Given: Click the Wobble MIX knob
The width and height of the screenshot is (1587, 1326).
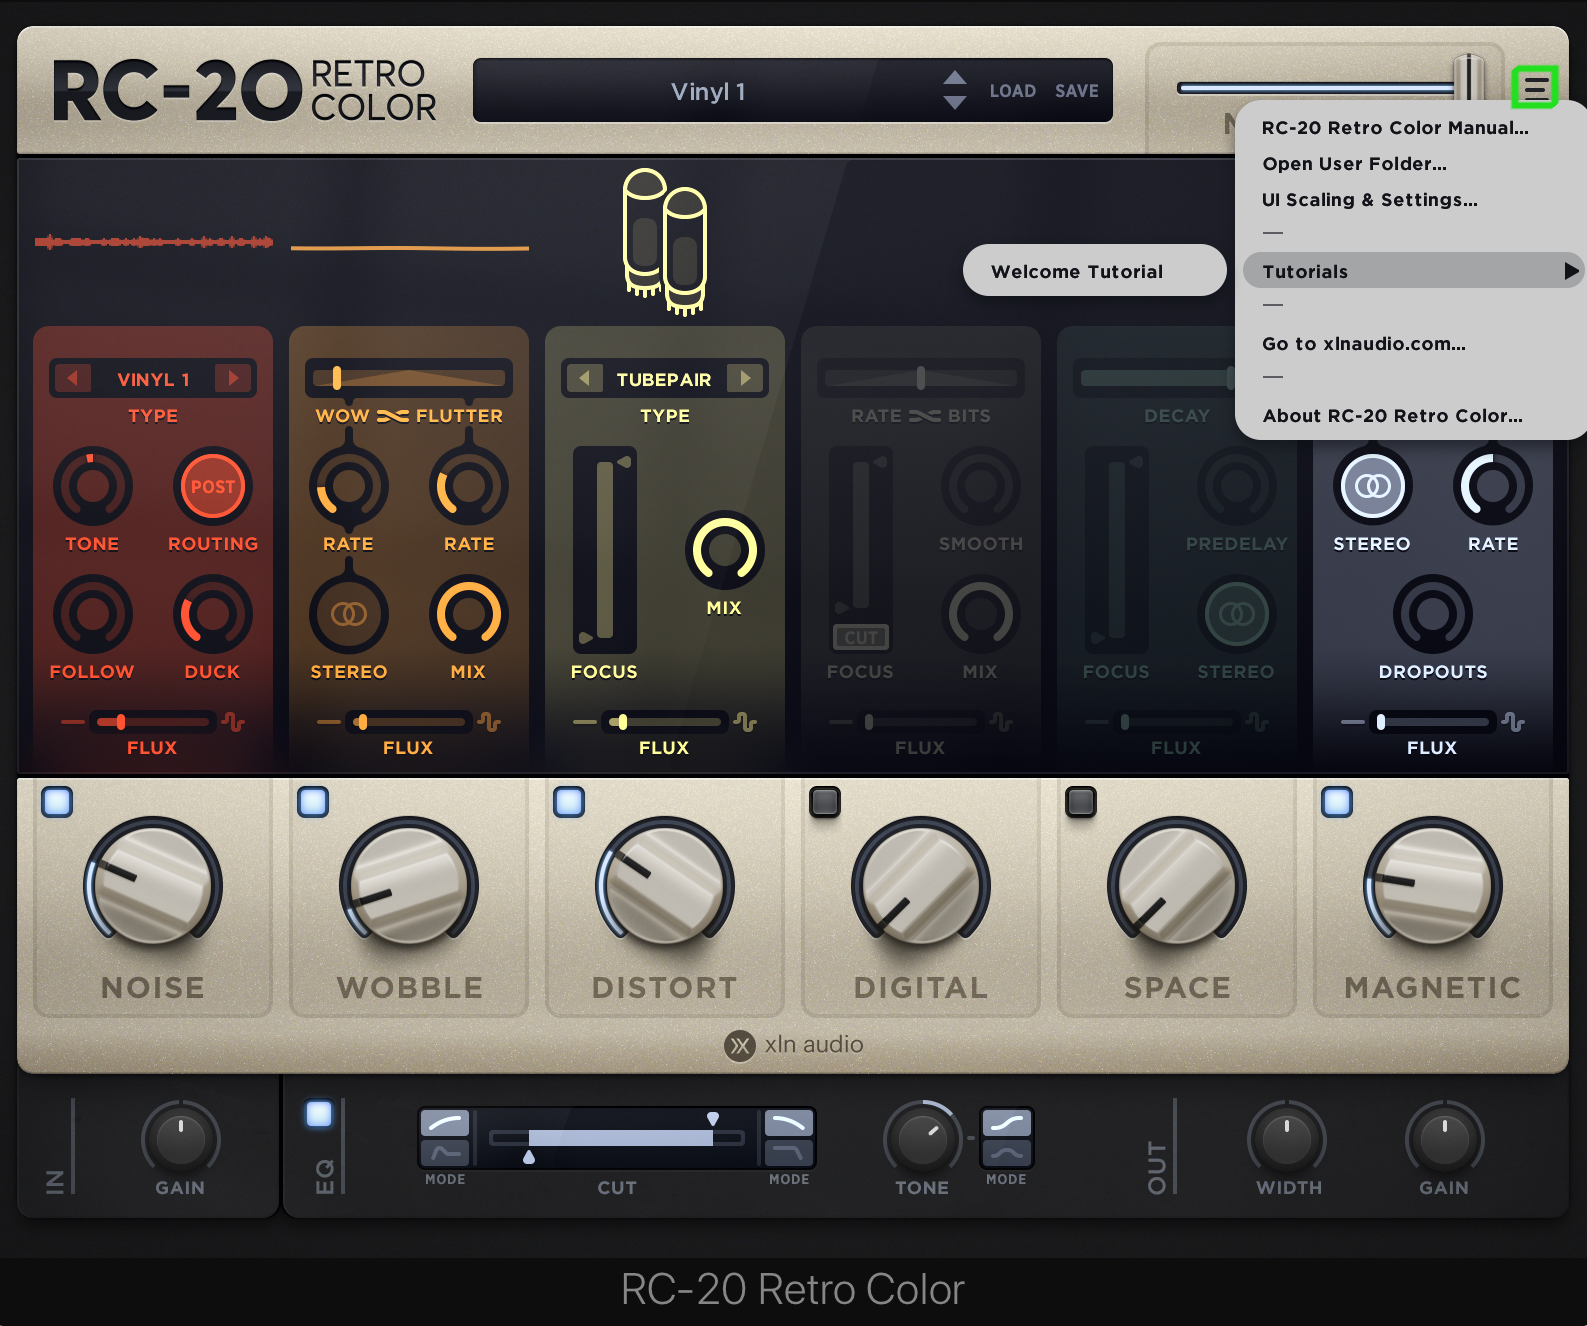Looking at the screenshot, I should coord(468,614).
